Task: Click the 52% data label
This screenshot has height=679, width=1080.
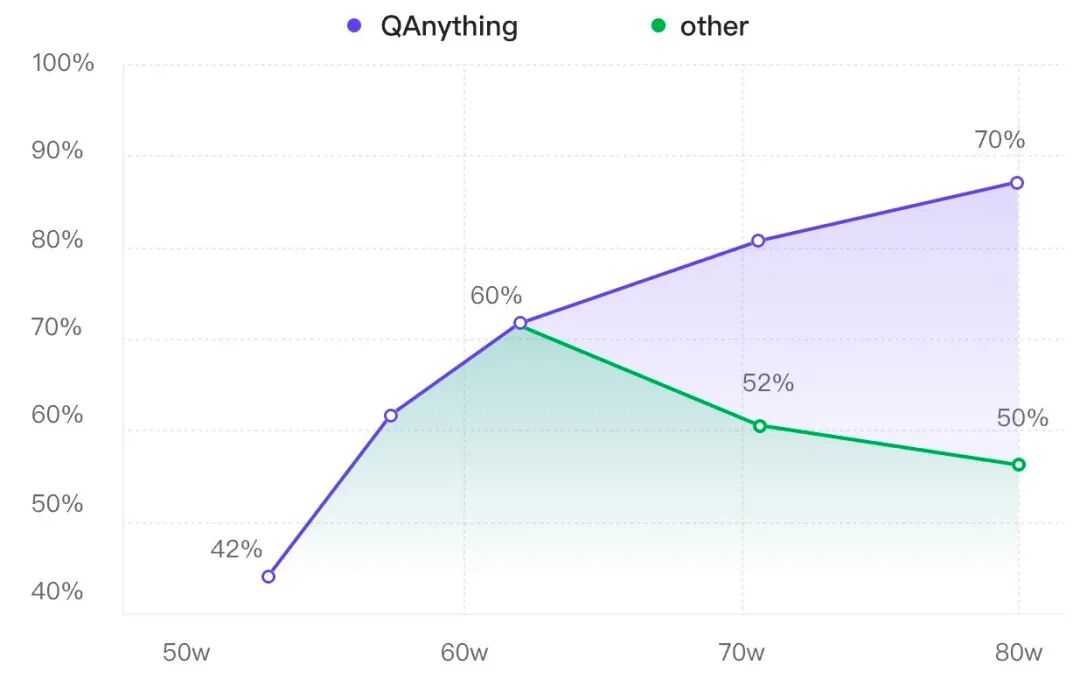Action: click(x=768, y=383)
